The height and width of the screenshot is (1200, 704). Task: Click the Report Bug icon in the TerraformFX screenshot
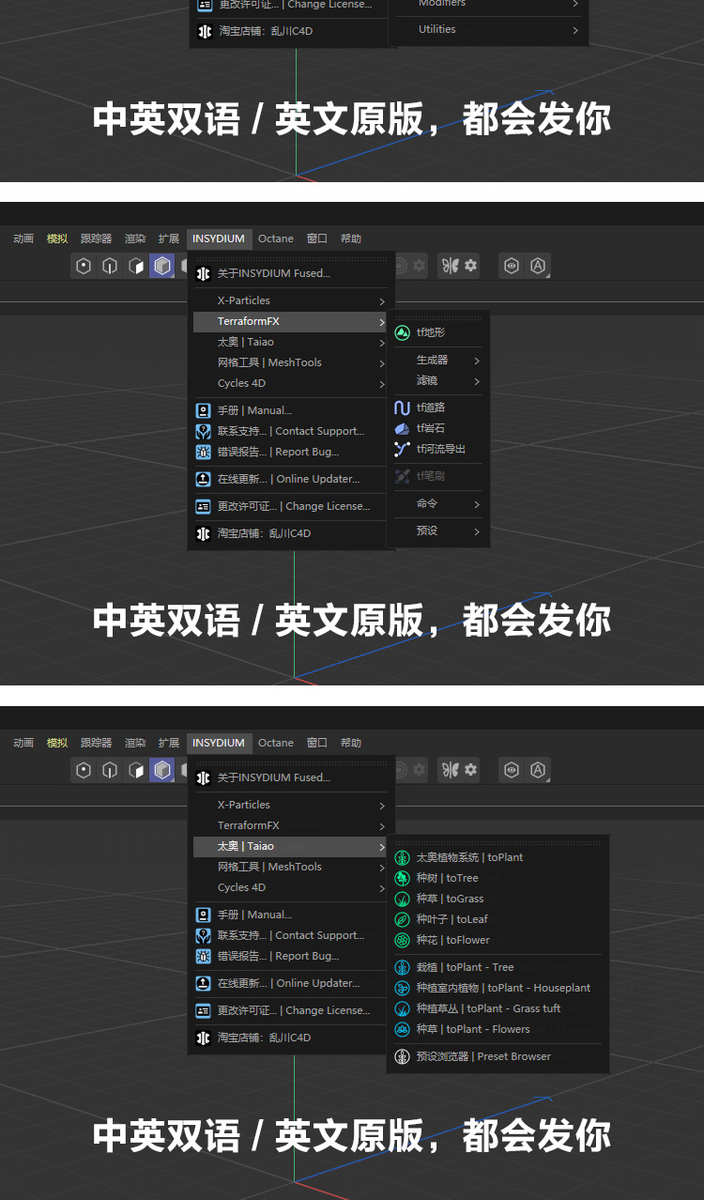point(204,452)
